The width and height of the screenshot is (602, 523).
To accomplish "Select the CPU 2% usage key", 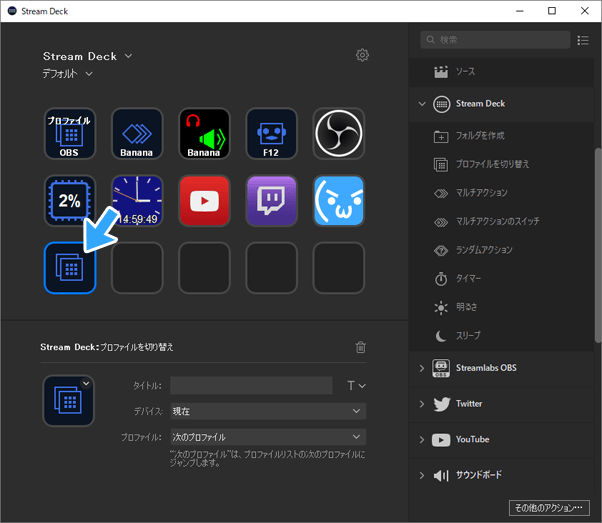I will pyautogui.click(x=69, y=201).
